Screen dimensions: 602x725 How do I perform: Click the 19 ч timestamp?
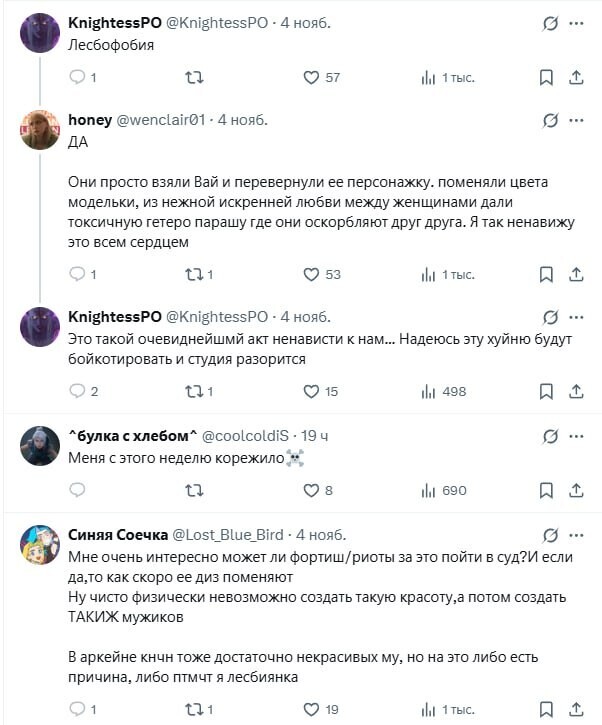pos(314,436)
